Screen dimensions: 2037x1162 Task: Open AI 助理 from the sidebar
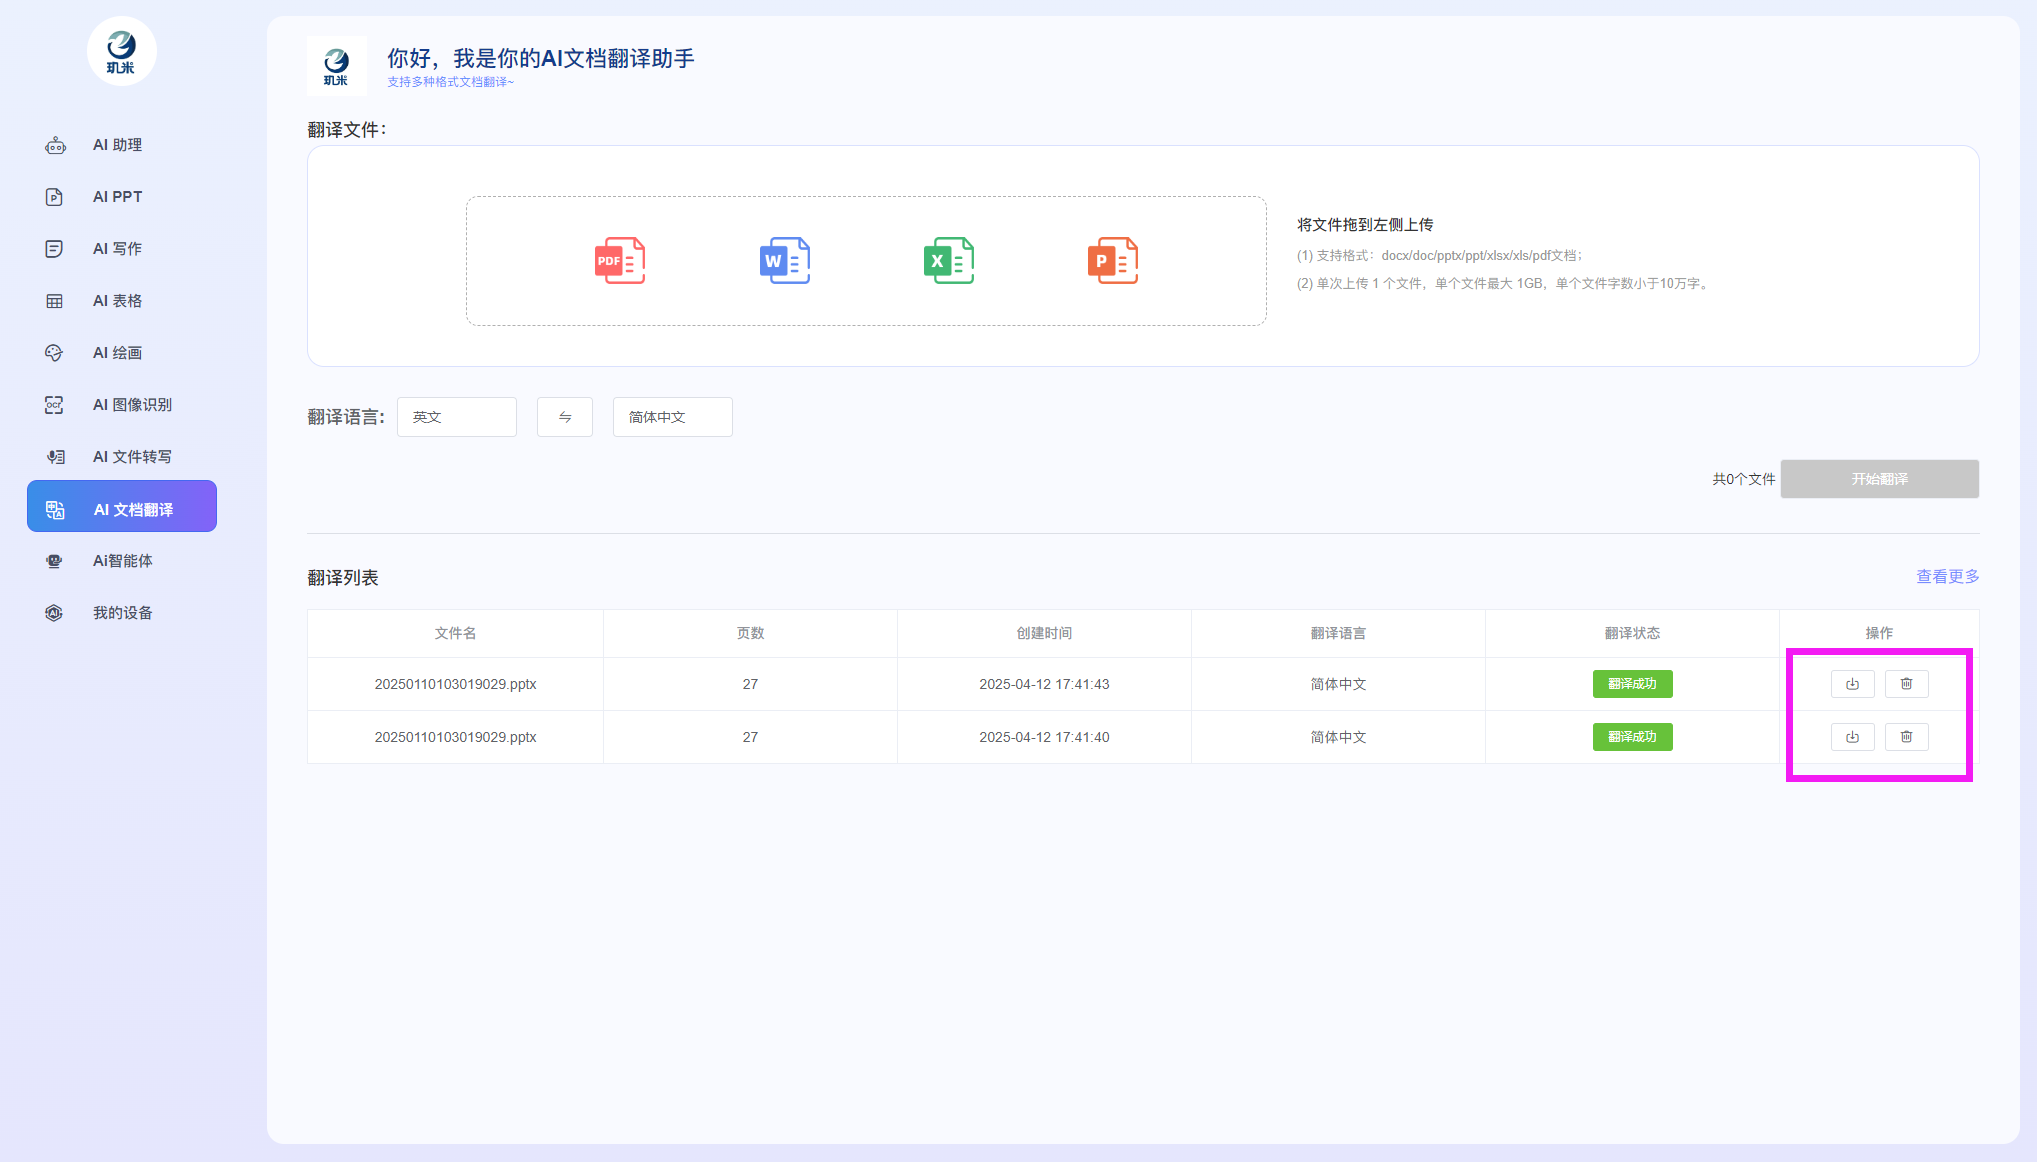[x=117, y=145]
